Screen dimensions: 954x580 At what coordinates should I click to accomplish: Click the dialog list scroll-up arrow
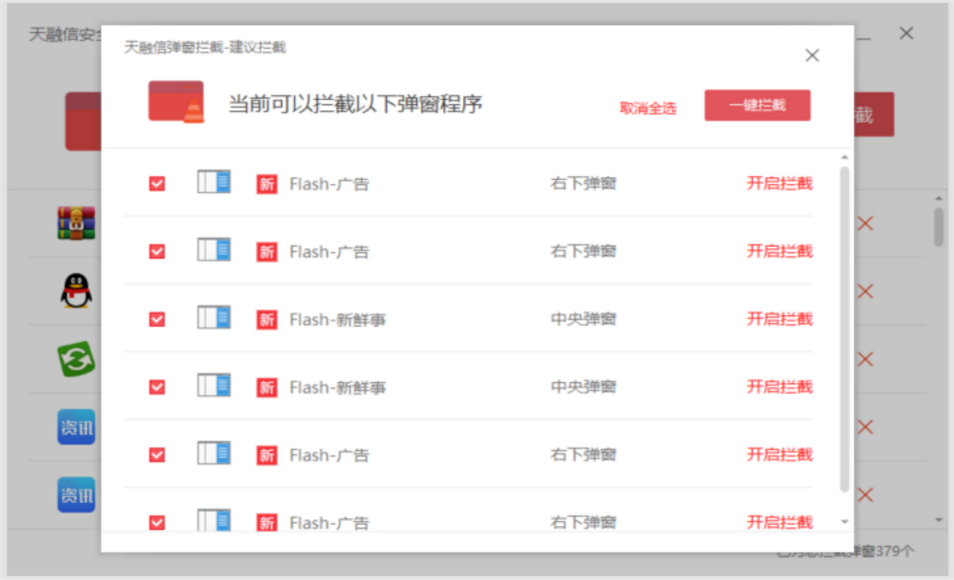coord(844,158)
